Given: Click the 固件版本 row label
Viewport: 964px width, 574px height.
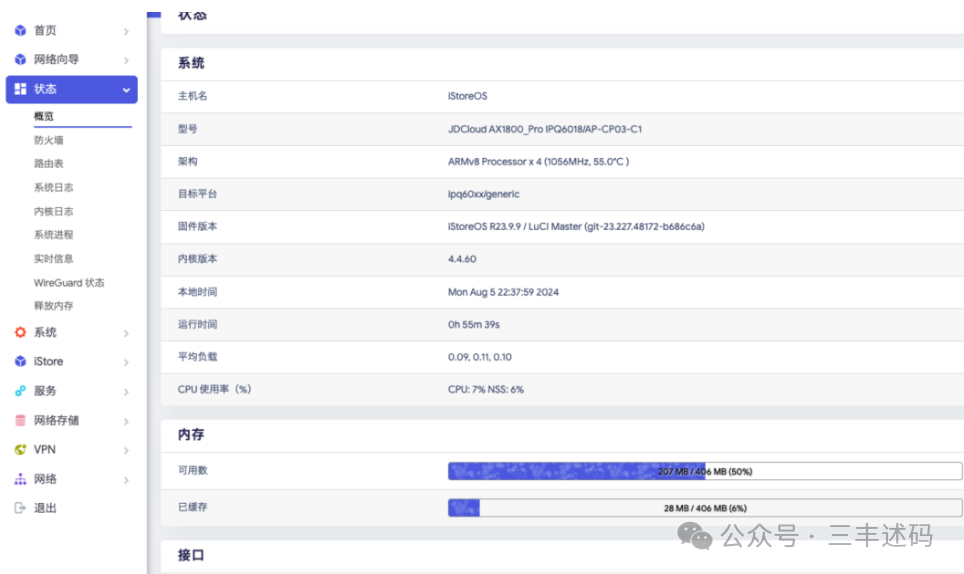Looking at the screenshot, I should coord(197,226).
